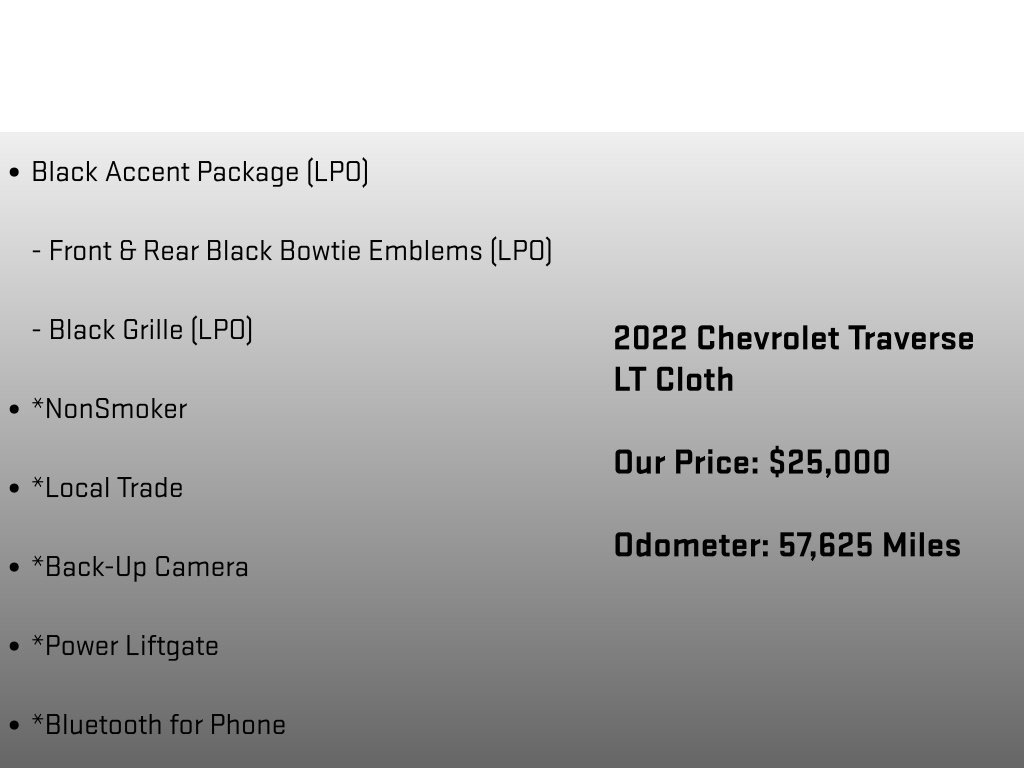Click the bullet beside *Back-Up Camera
This screenshot has height=768, width=1024.
pyautogui.click(x=14, y=568)
